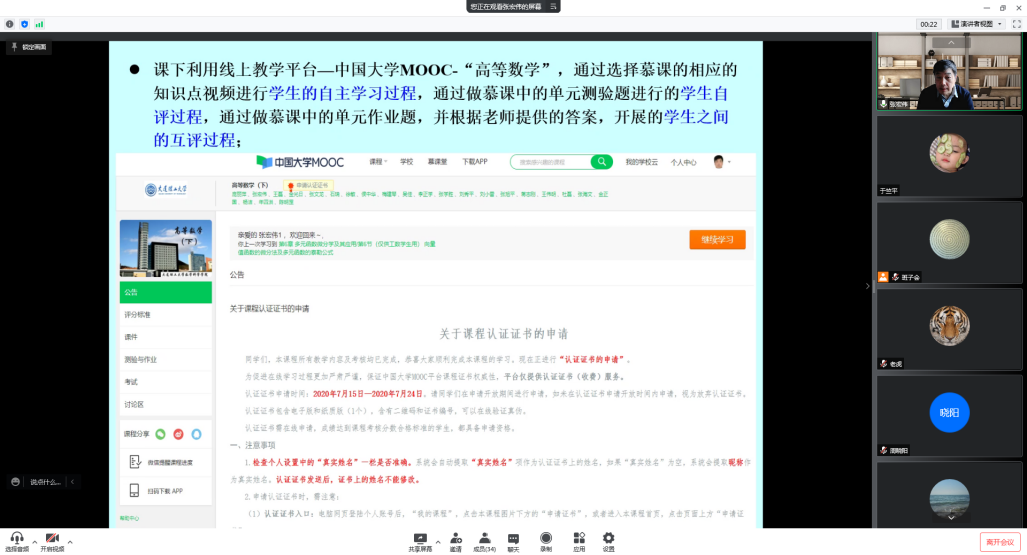
Task: Turn on the video camera
Action: pos(52,542)
